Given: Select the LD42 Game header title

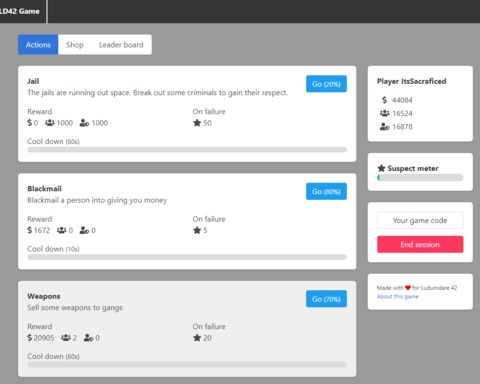Looking at the screenshot, I should 20,11.
